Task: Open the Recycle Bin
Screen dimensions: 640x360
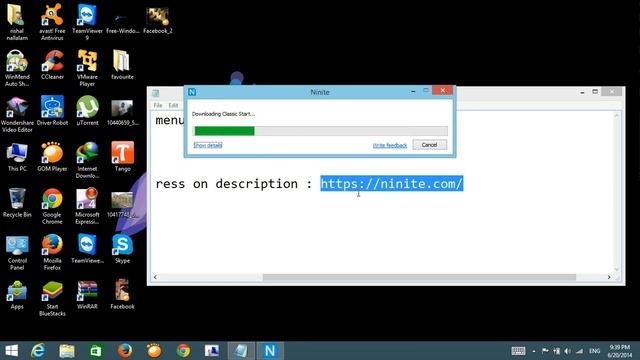Action: click(x=17, y=203)
